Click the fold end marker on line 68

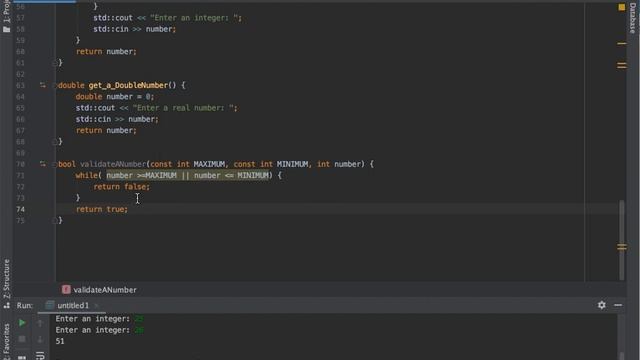(55, 142)
